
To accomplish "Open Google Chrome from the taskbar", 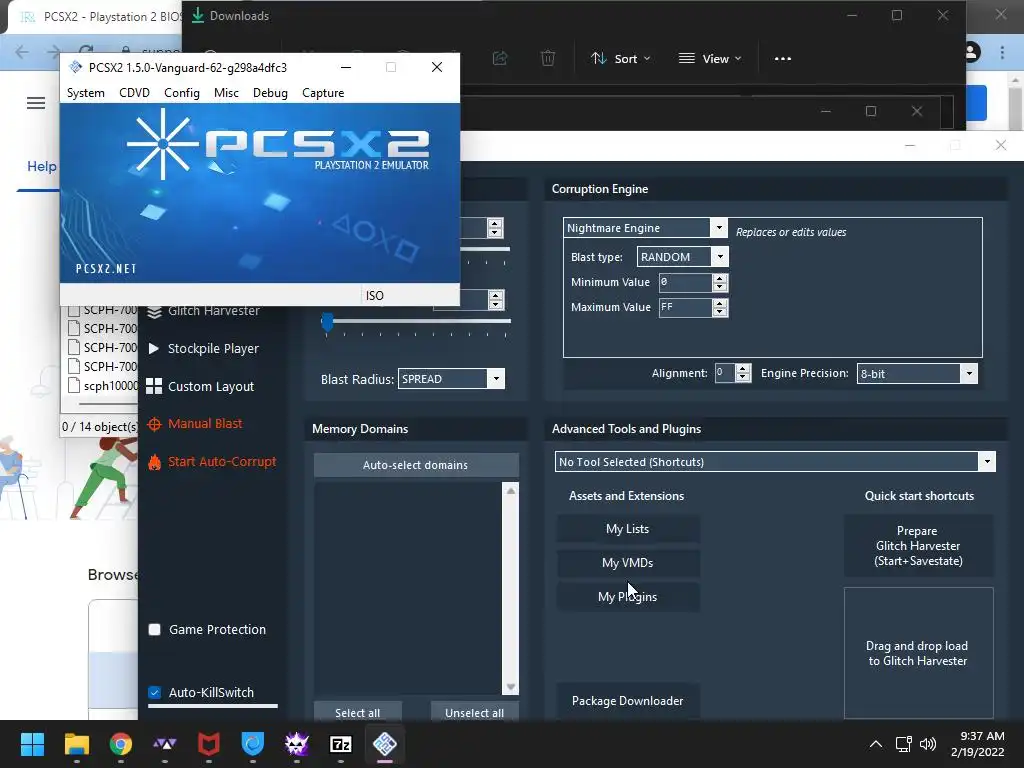I will click(121, 744).
